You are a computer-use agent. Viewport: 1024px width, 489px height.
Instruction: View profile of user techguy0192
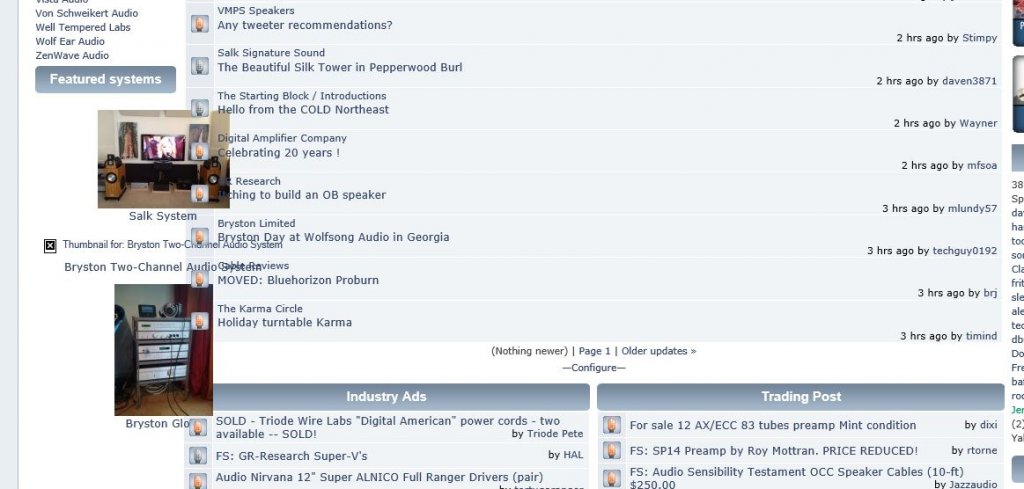coord(965,251)
